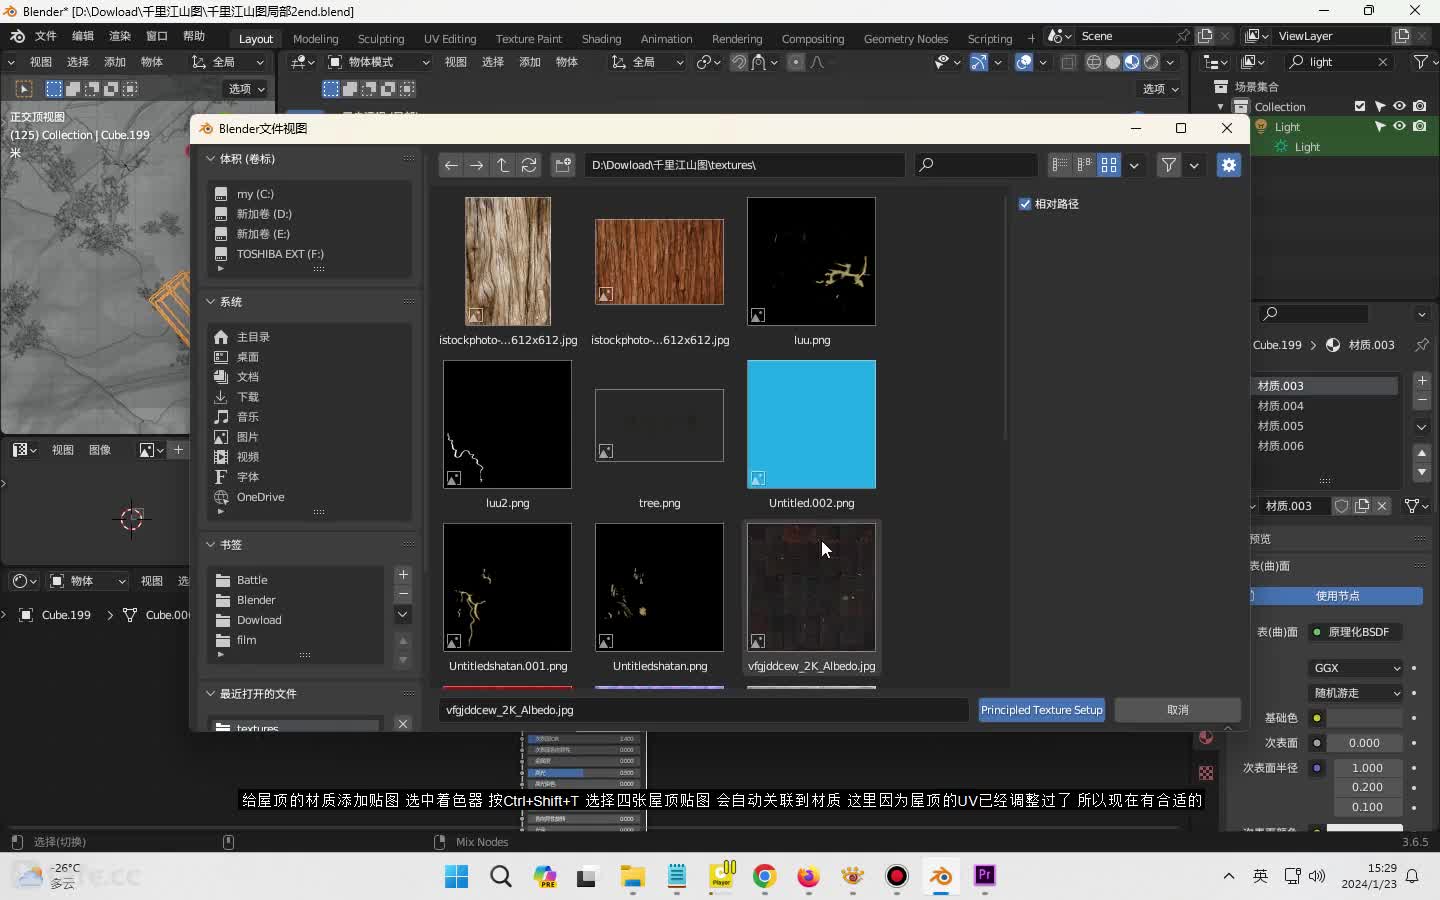This screenshot has width=1440, height=900.
Task: Open the Dowload bookmark folder
Action: pyautogui.click(x=259, y=620)
